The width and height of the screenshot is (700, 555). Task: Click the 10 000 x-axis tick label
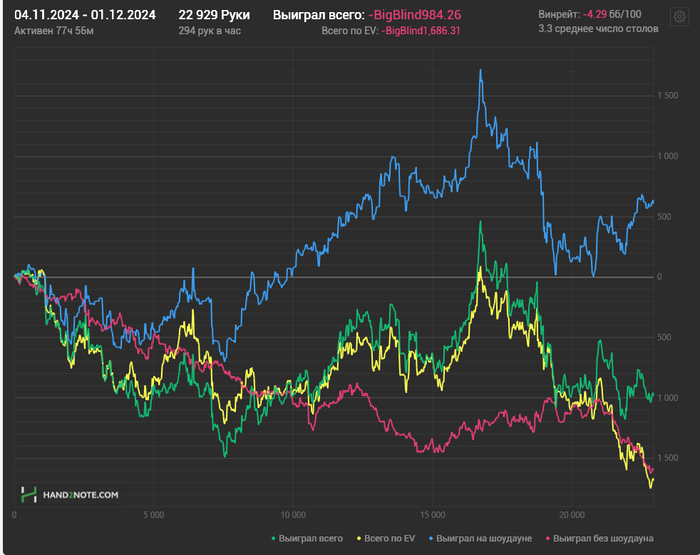(293, 515)
